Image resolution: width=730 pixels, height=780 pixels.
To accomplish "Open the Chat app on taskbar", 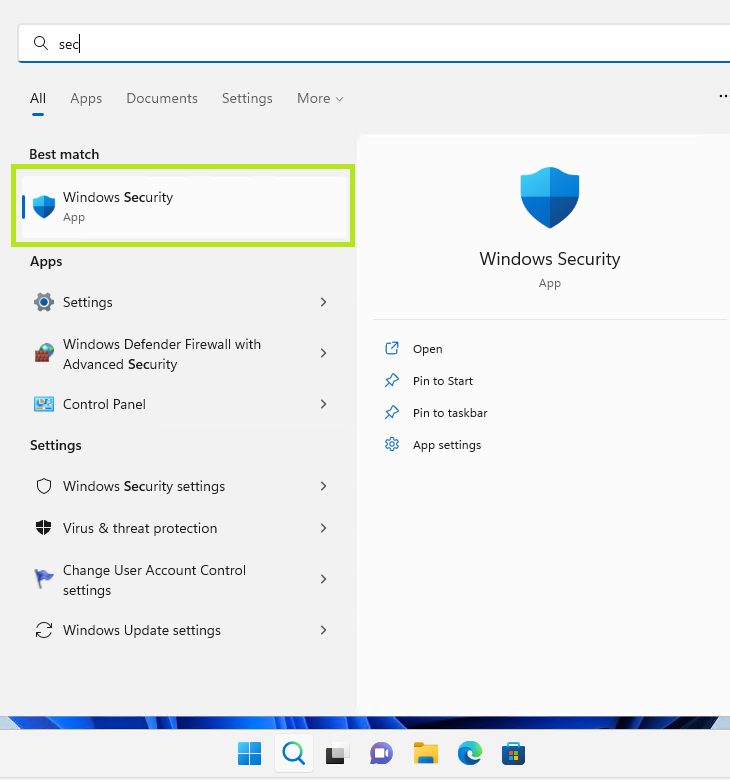I will point(381,754).
